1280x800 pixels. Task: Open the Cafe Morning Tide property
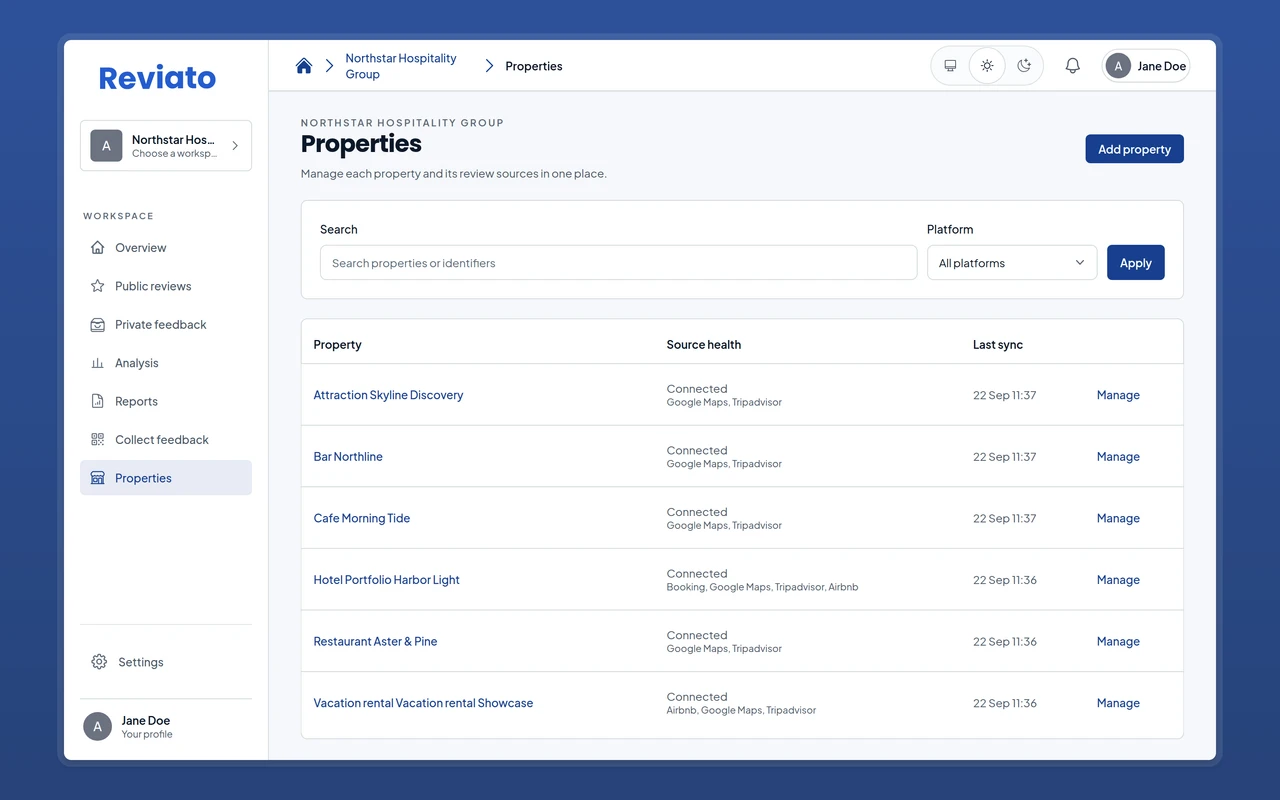(x=362, y=518)
